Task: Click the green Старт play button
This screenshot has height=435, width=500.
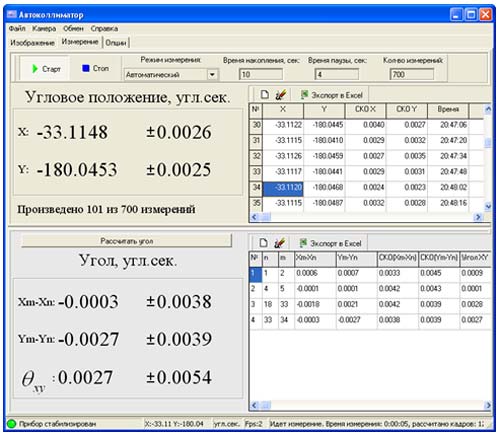Action: click(45, 68)
